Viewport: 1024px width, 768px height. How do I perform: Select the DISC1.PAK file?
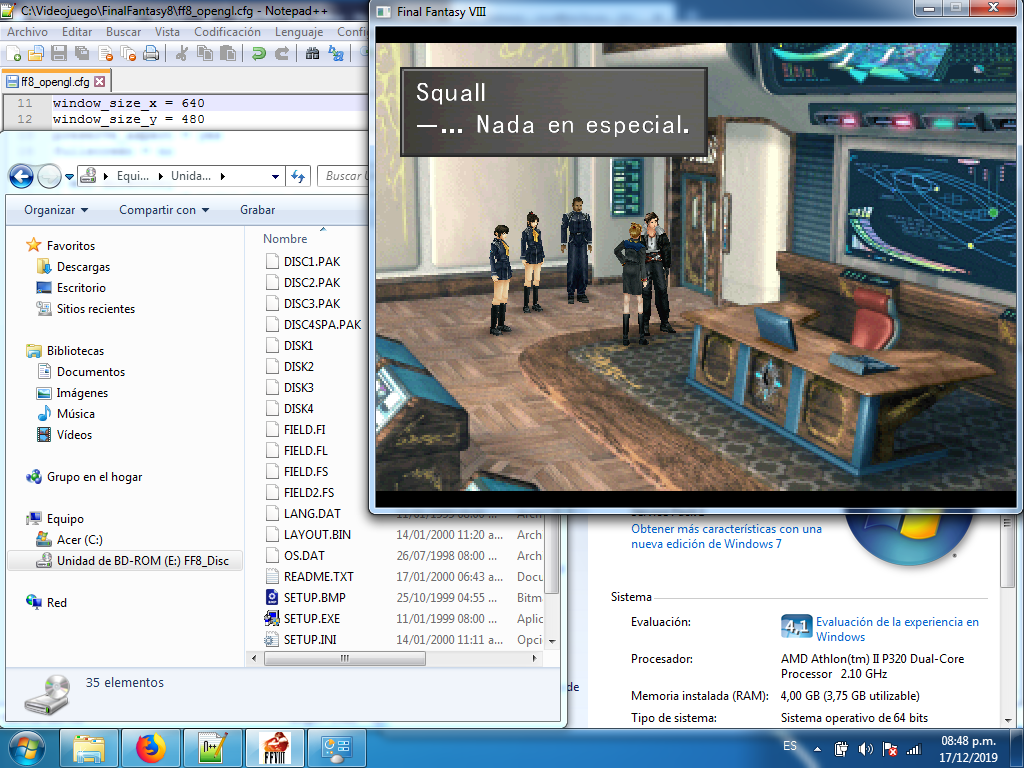(312, 261)
